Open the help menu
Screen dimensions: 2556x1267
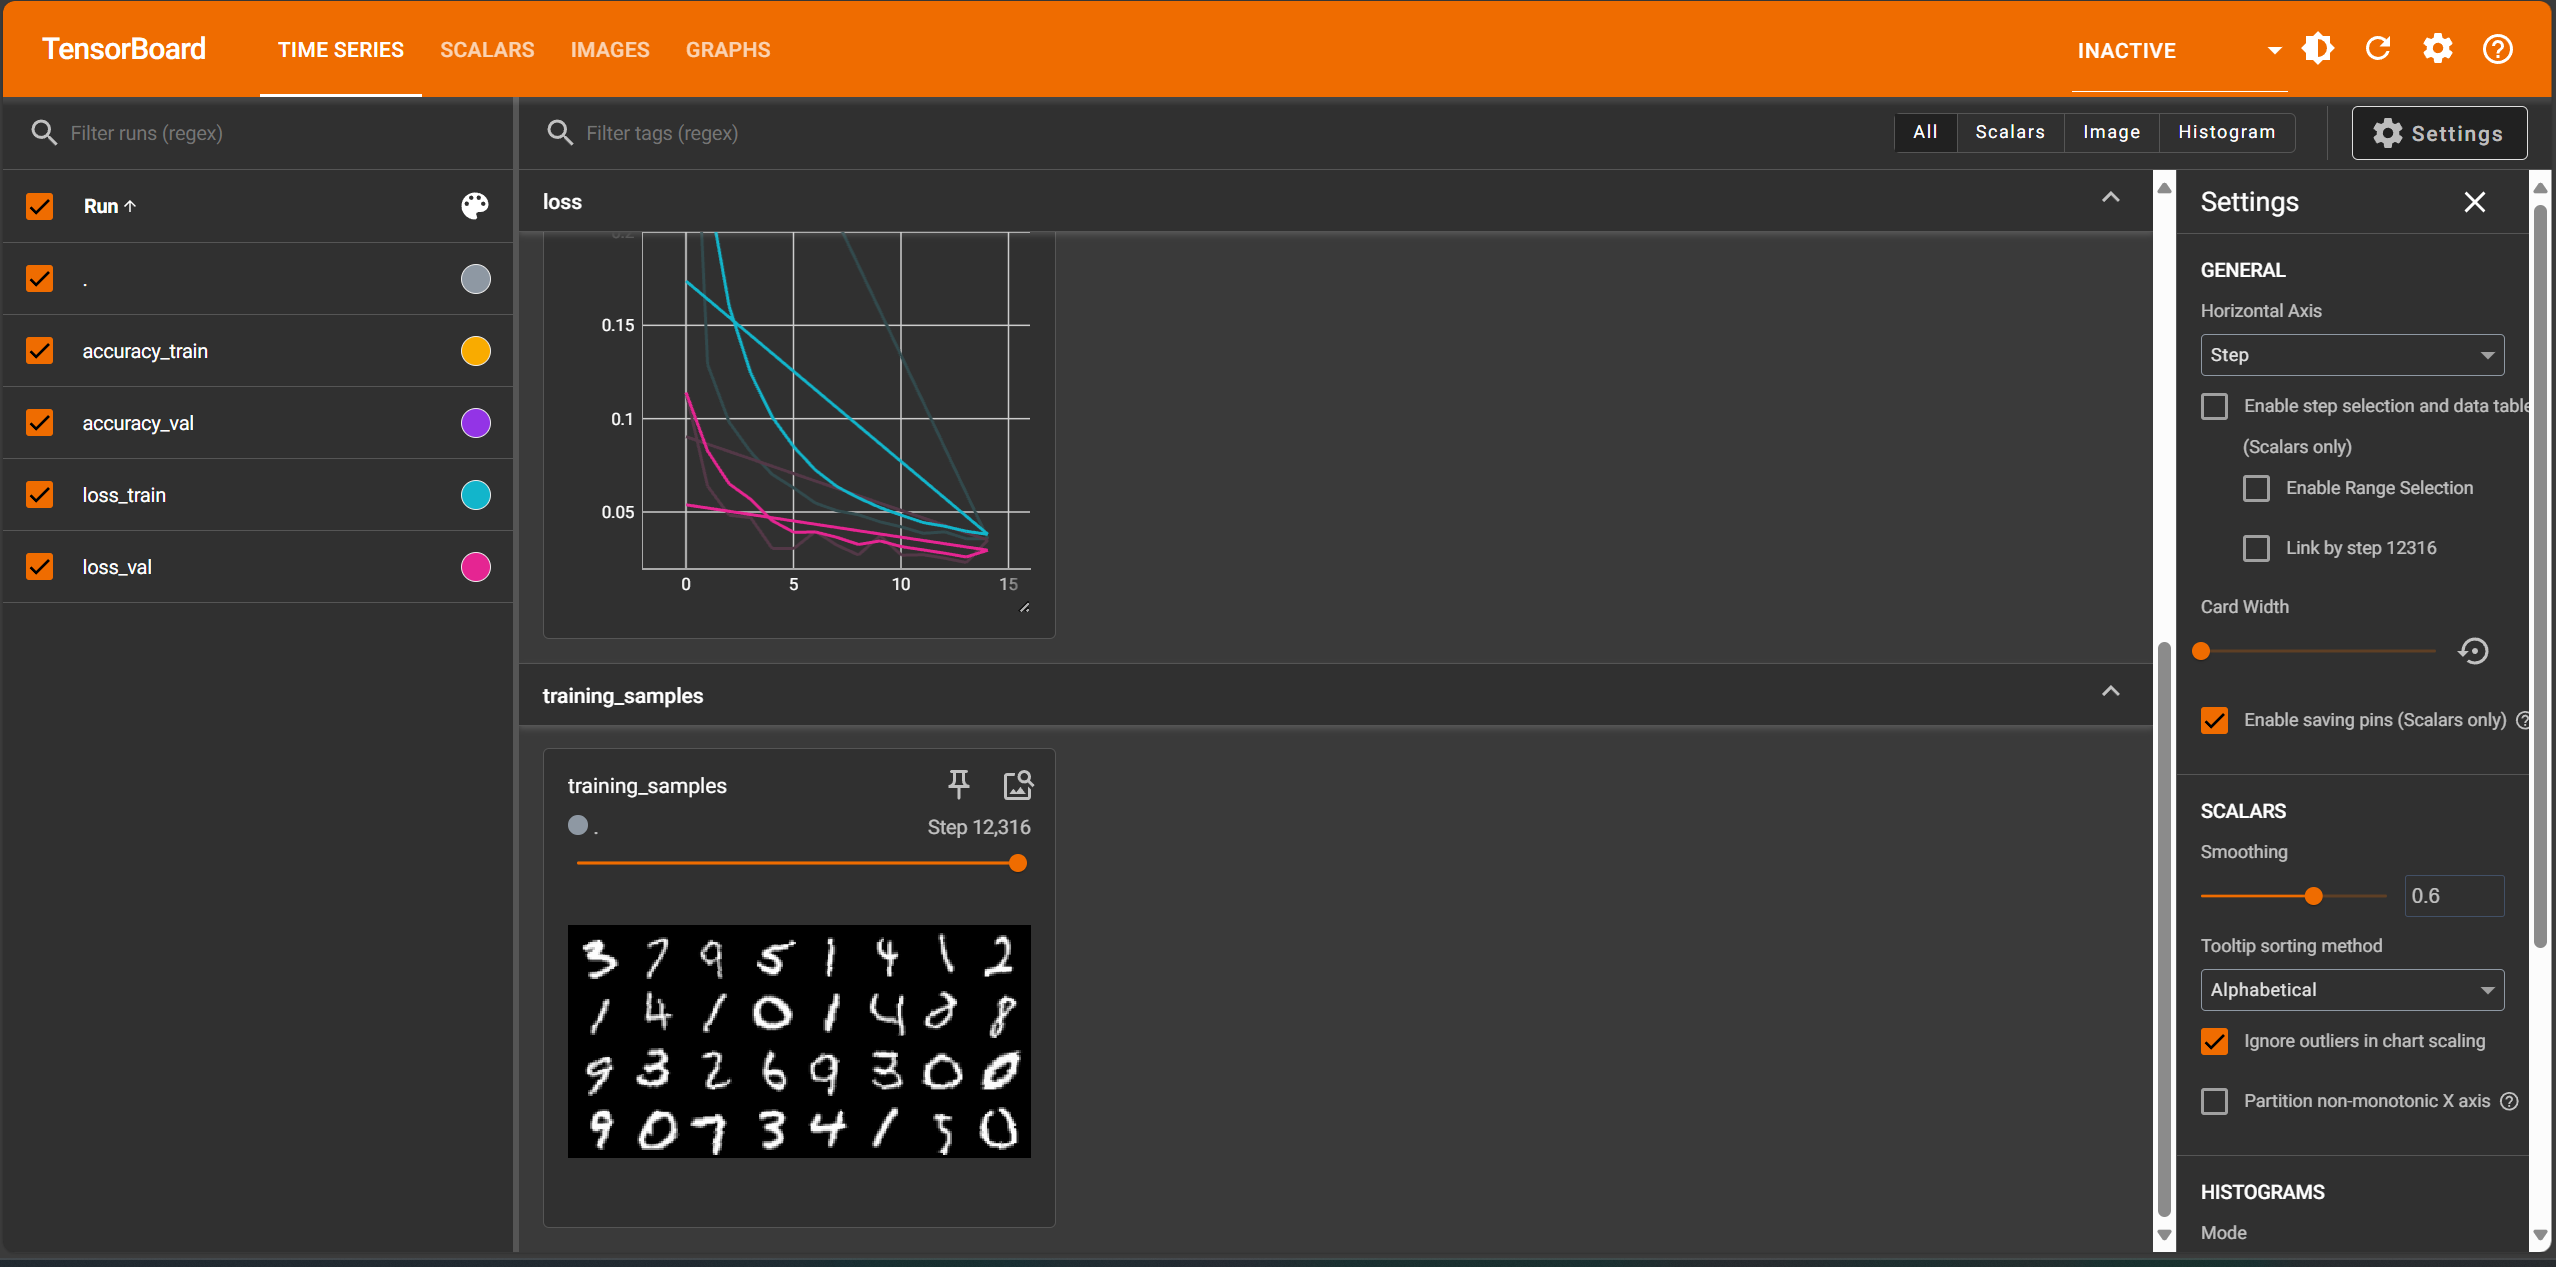(2497, 48)
